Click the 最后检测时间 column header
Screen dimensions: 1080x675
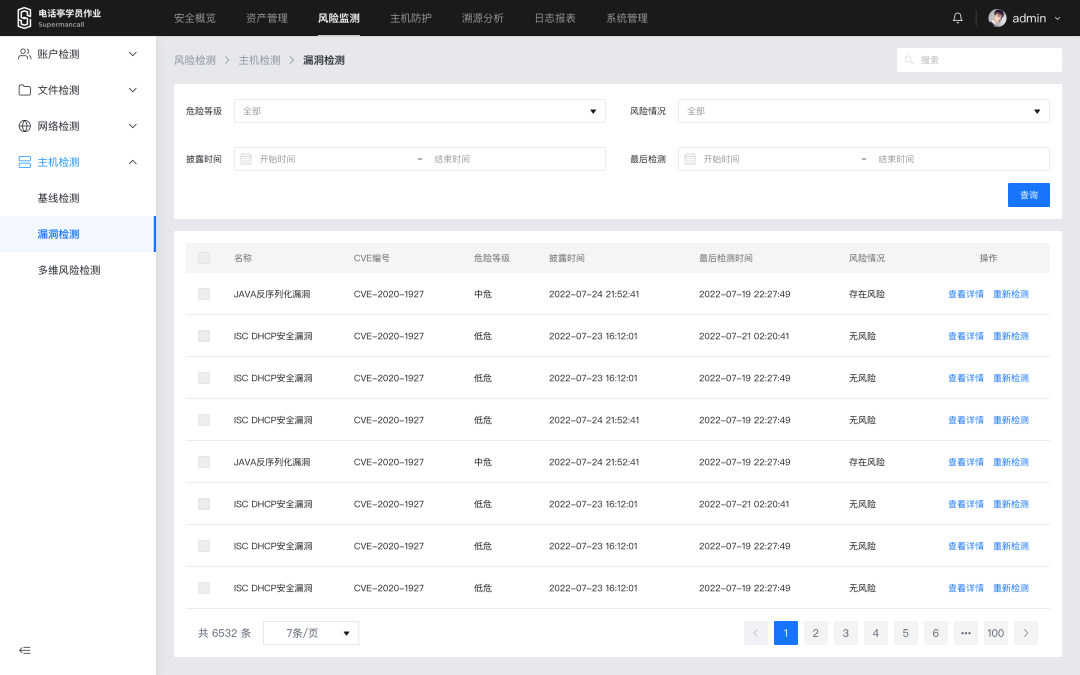725,258
